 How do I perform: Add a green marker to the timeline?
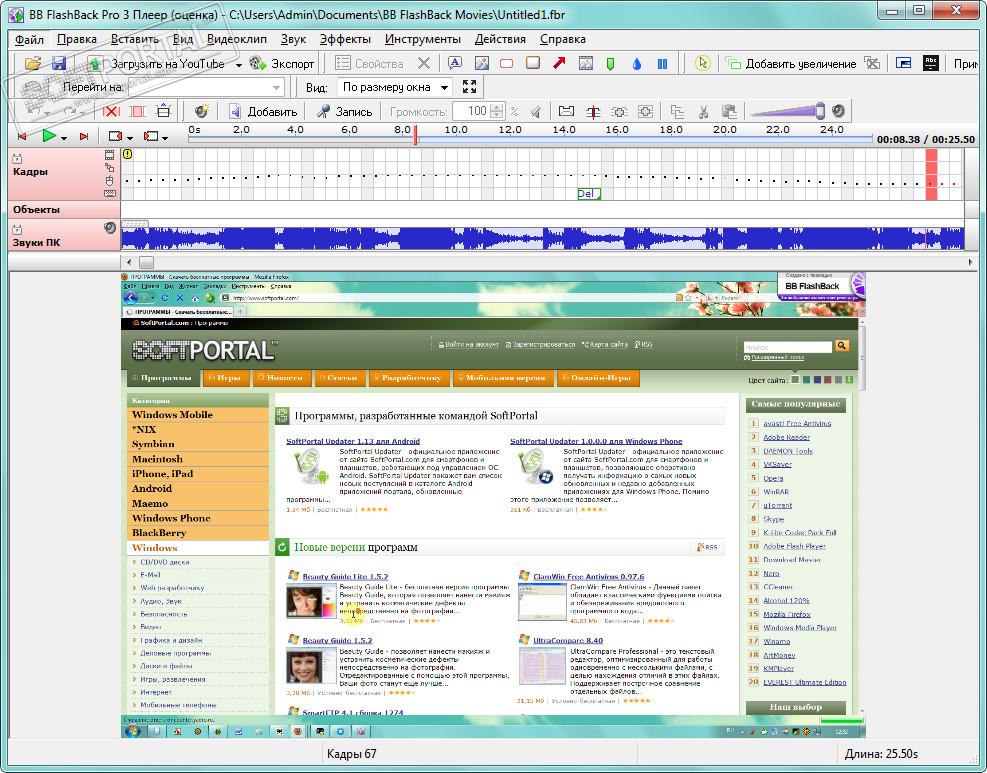pos(610,64)
